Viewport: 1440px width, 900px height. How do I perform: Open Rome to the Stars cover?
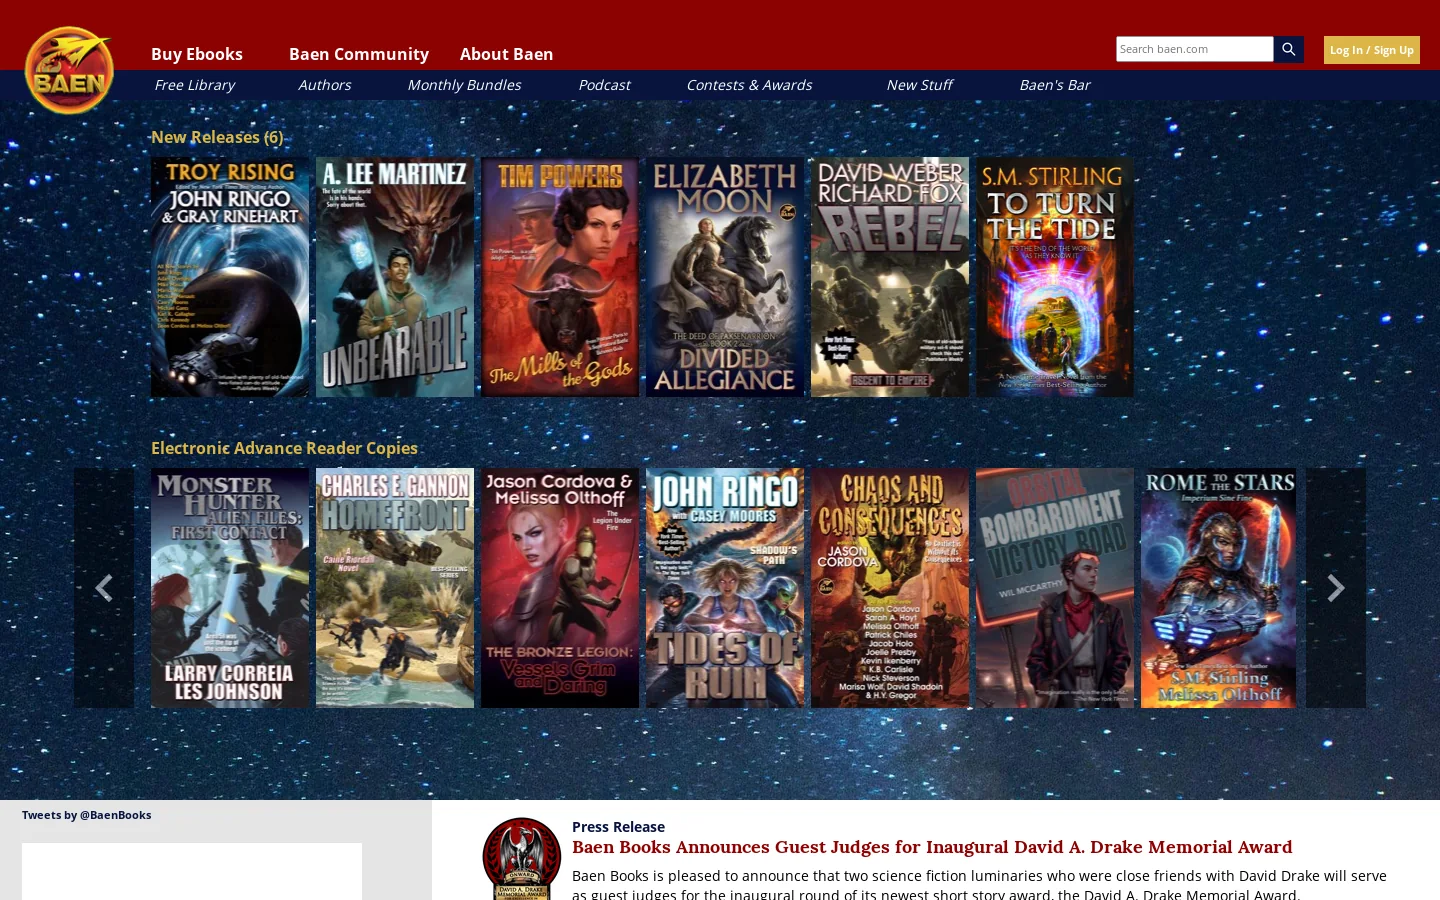pyautogui.click(x=1218, y=588)
